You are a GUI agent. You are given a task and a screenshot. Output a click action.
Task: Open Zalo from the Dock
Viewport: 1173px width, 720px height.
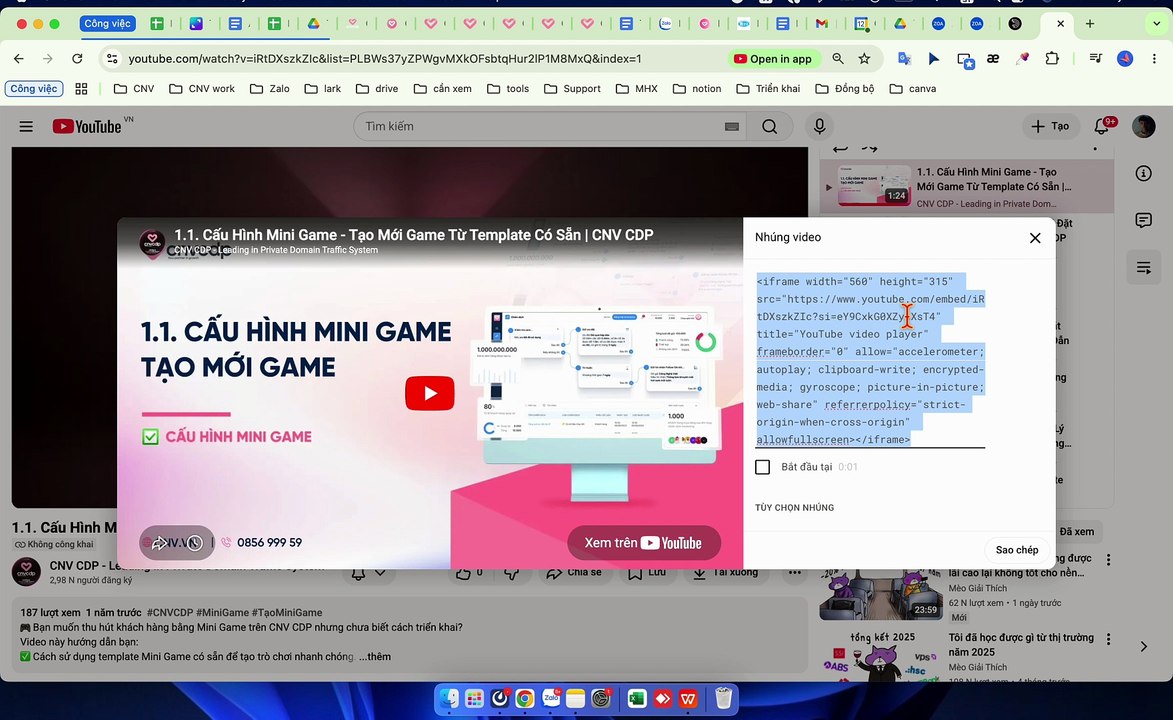[551, 699]
